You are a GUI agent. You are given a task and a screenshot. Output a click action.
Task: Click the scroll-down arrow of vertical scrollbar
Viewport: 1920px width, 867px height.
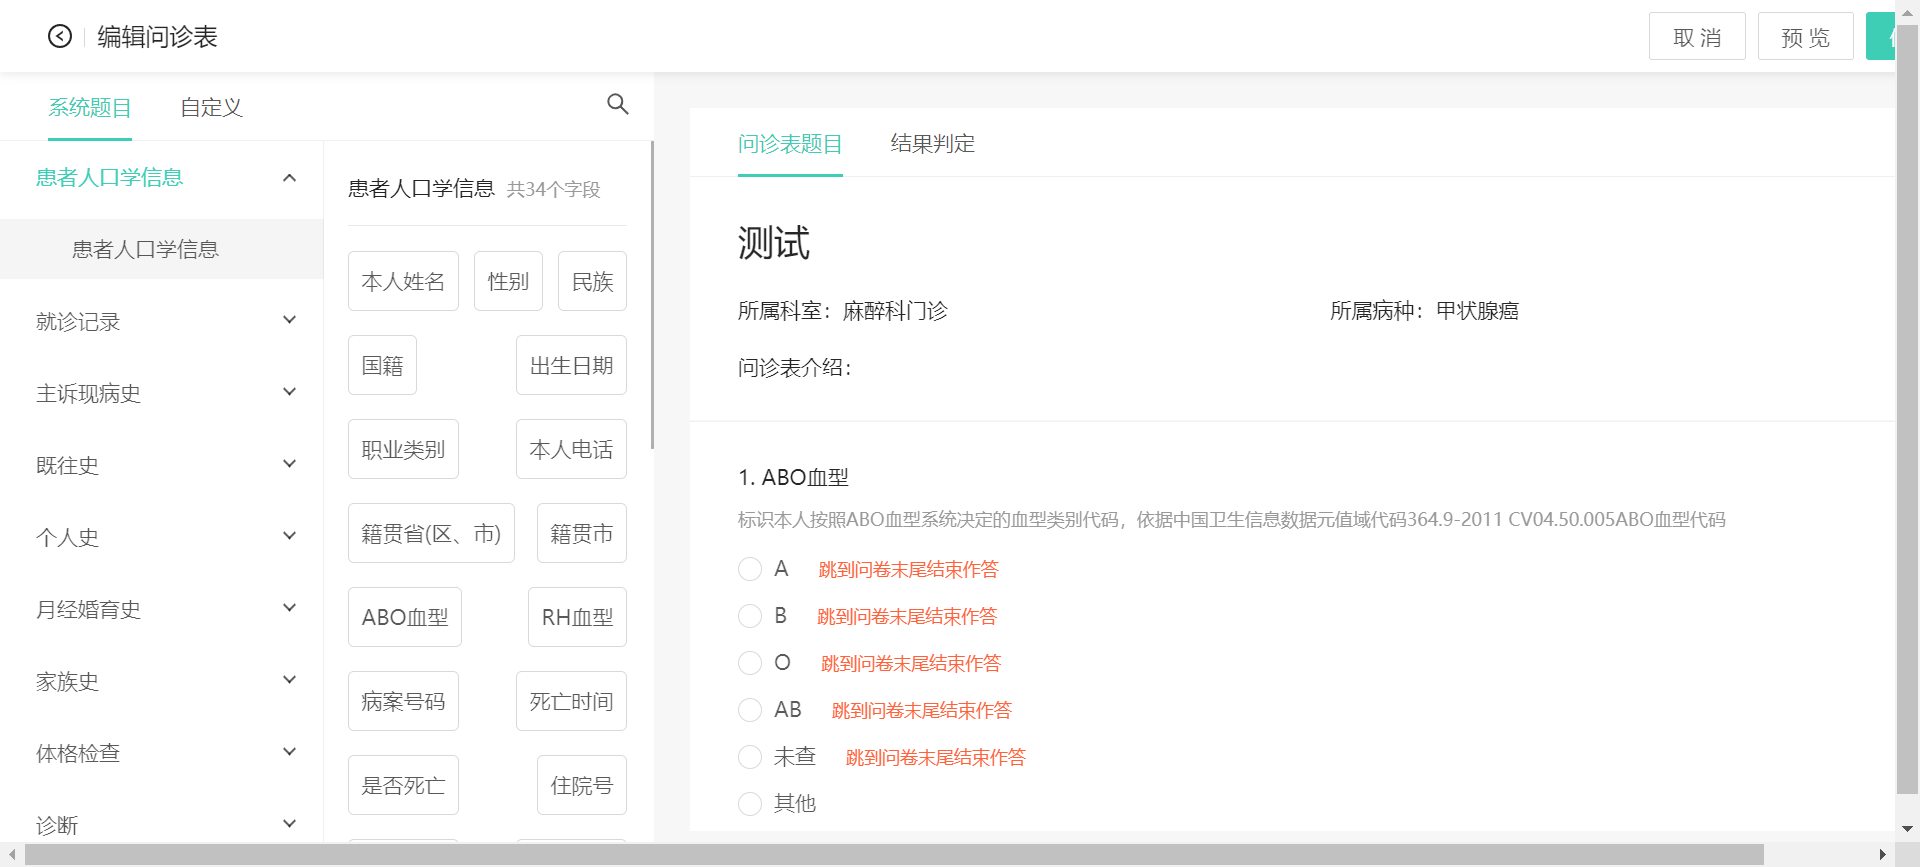(1907, 829)
